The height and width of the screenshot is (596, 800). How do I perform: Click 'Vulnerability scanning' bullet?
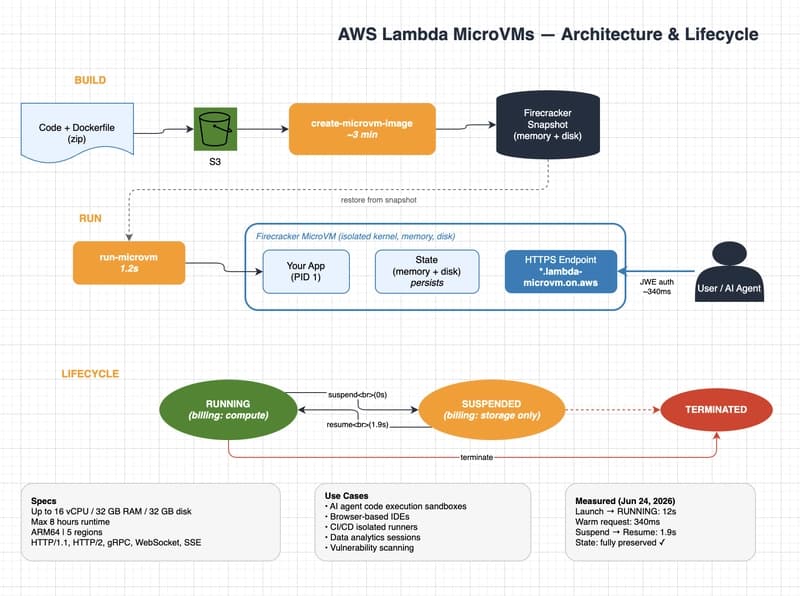[x=369, y=548]
